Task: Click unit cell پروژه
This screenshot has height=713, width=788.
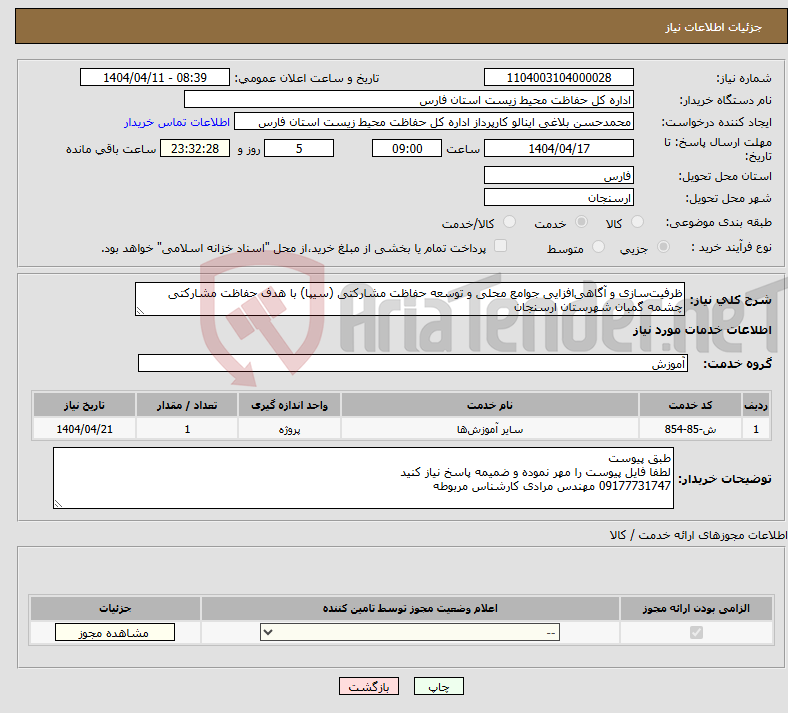Action: click(x=289, y=429)
